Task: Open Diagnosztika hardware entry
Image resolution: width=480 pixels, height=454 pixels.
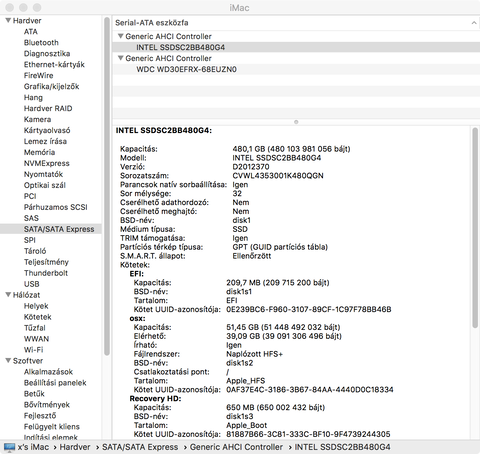Action: click(47, 54)
